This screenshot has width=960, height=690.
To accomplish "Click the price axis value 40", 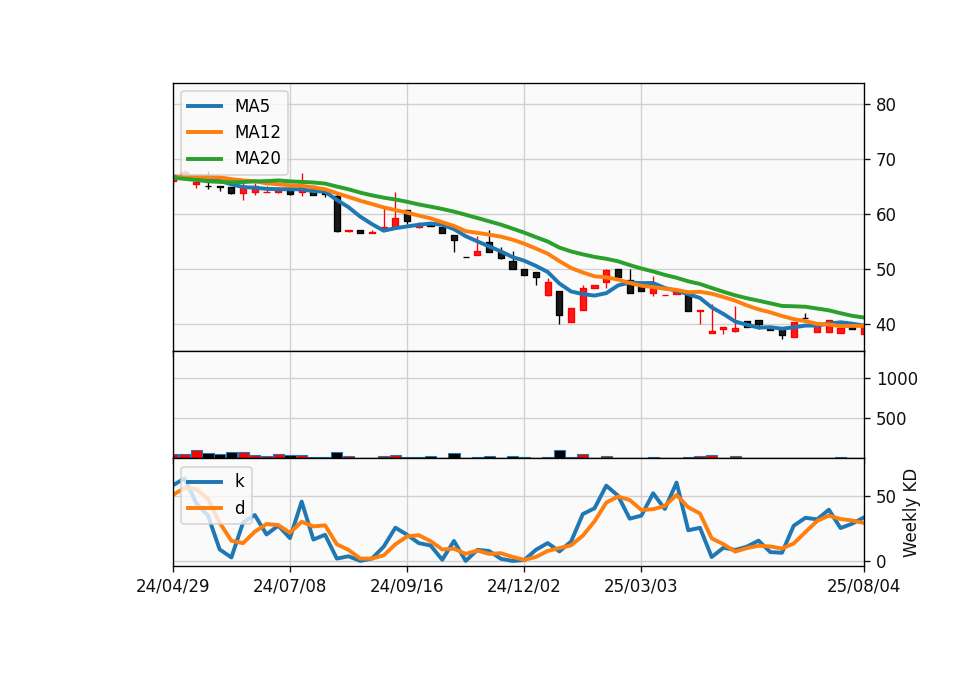I will click(886, 325).
